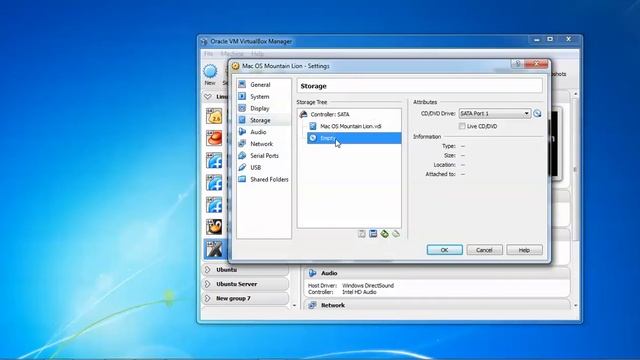The width and height of the screenshot is (640, 360).
Task: Click the virtual CD/DVD disk chooser icon
Action: [x=537, y=113]
